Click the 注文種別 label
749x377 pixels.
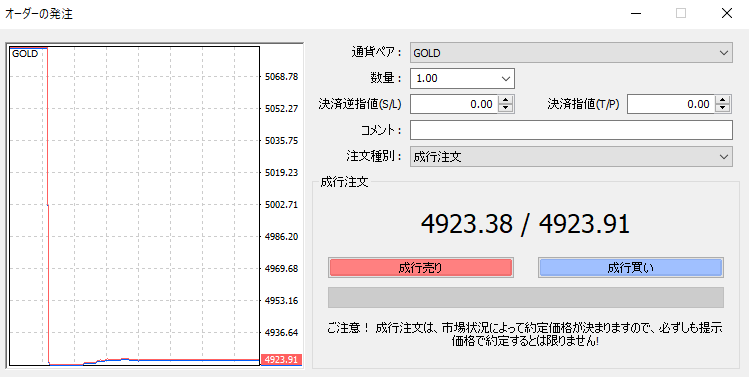tap(374, 156)
